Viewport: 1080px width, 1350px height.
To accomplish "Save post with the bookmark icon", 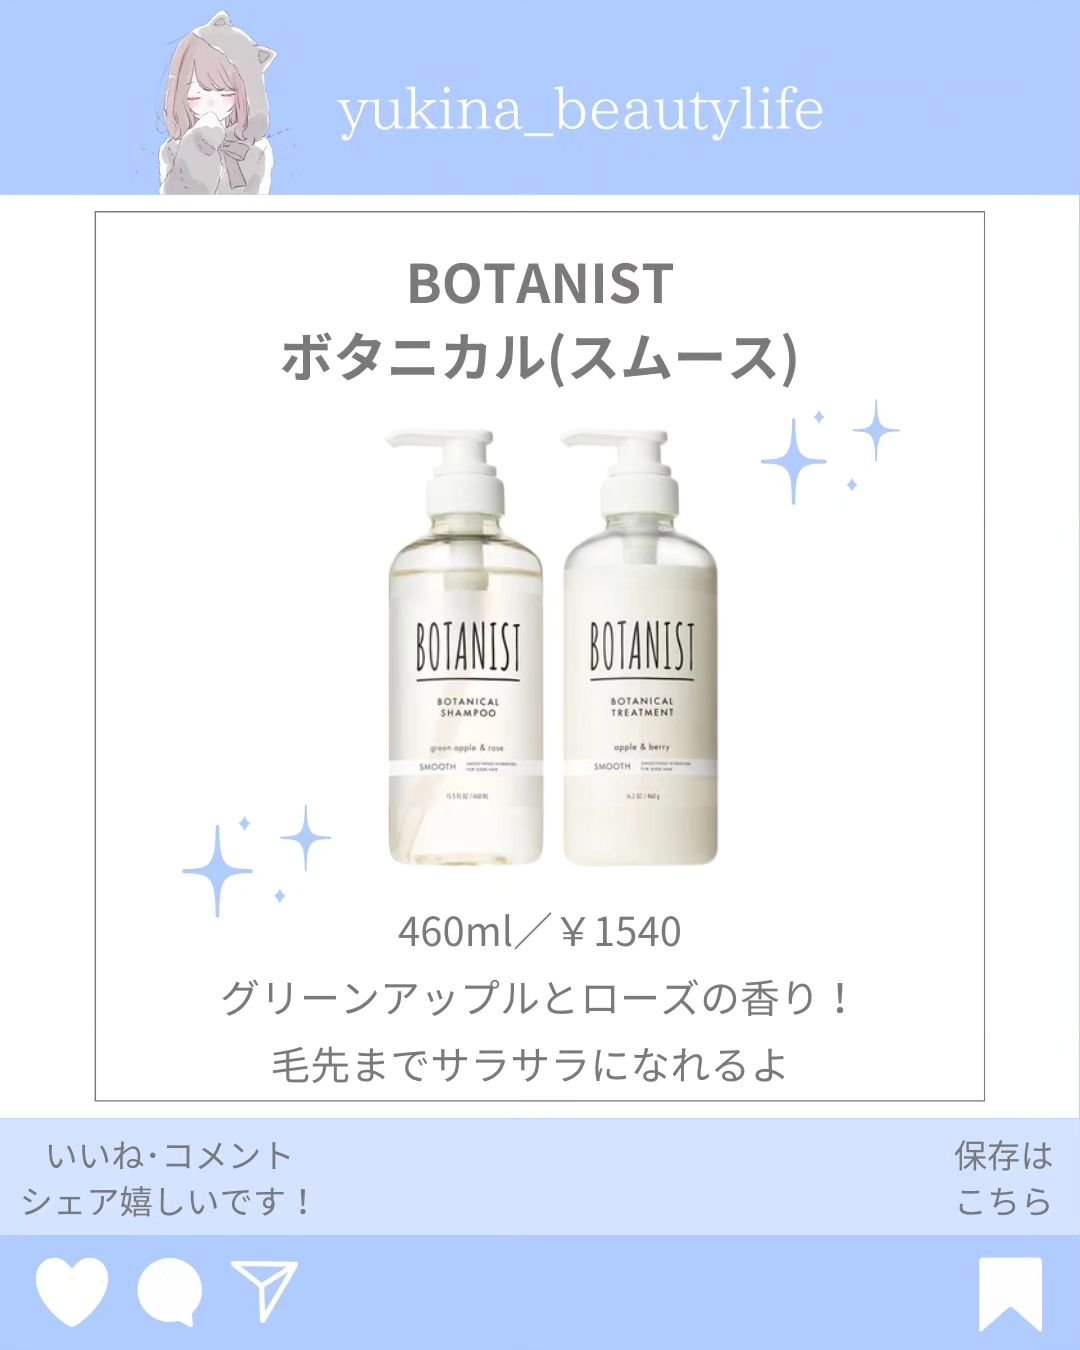I will (x=1010, y=1294).
